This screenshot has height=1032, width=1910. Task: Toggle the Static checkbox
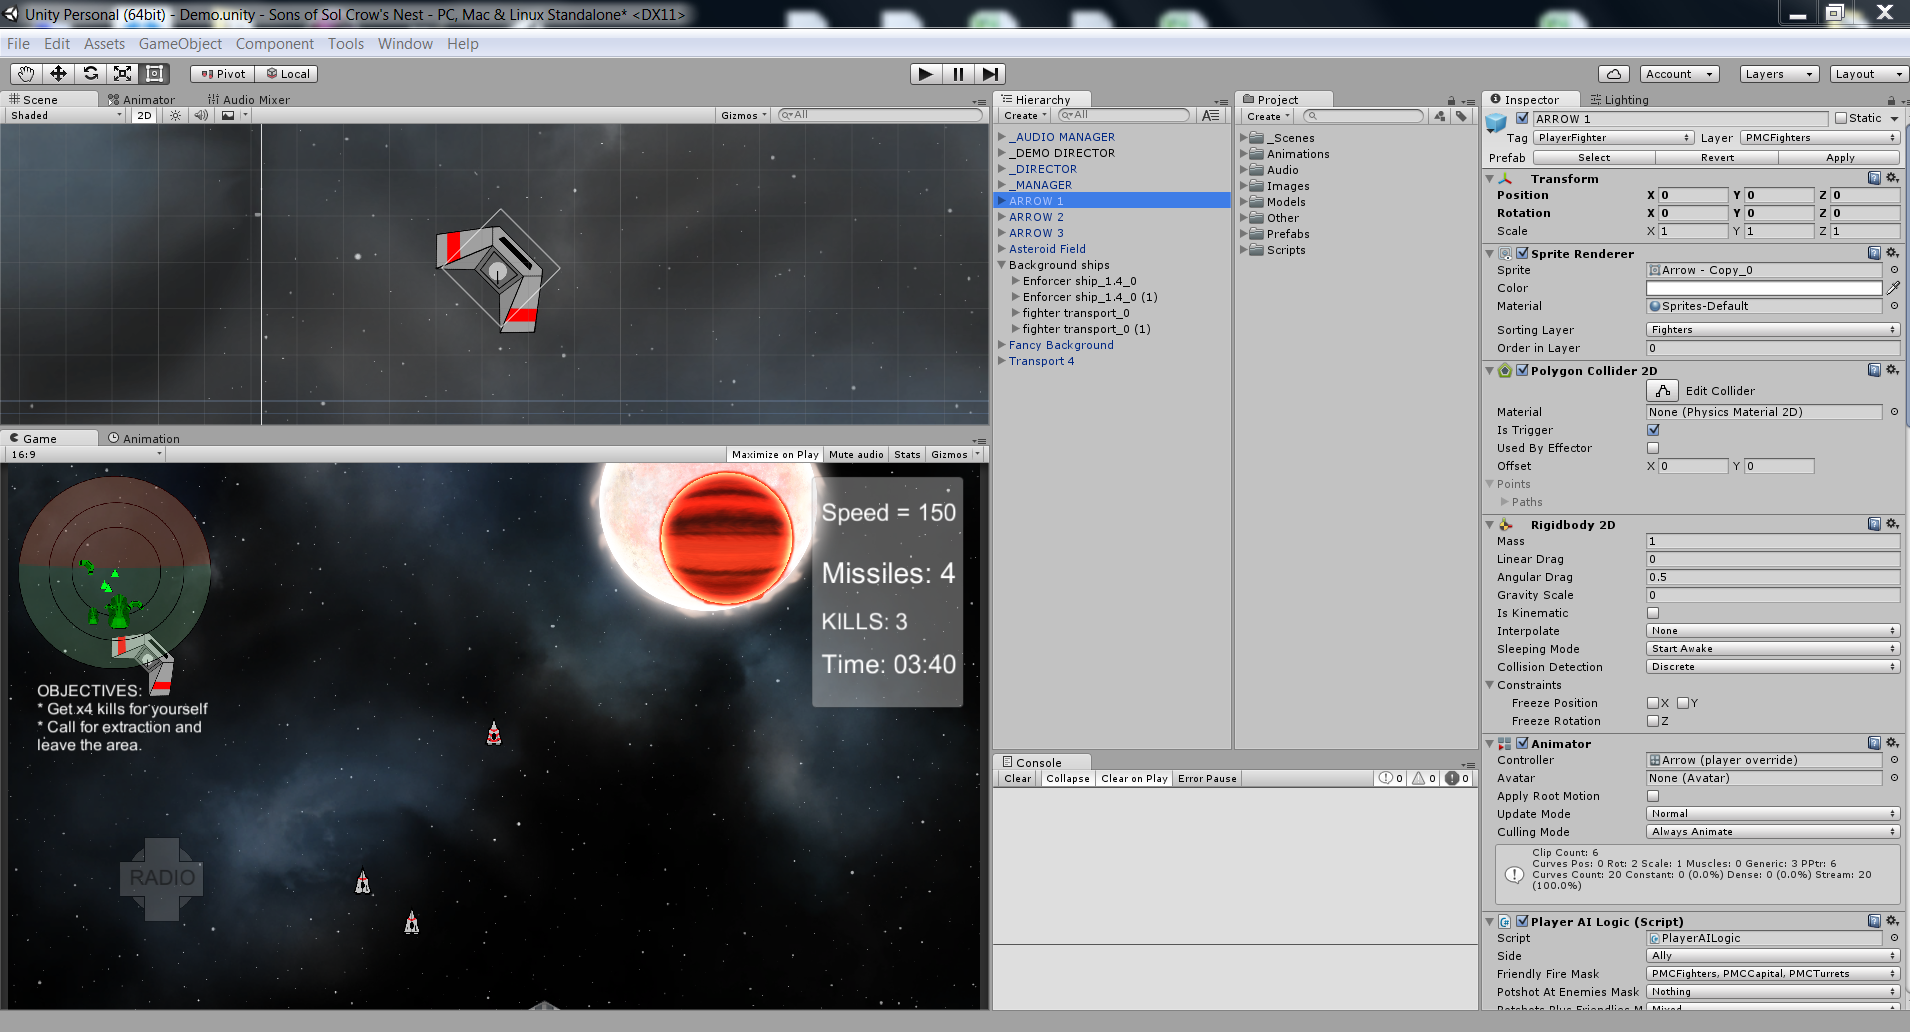pyautogui.click(x=1841, y=118)
